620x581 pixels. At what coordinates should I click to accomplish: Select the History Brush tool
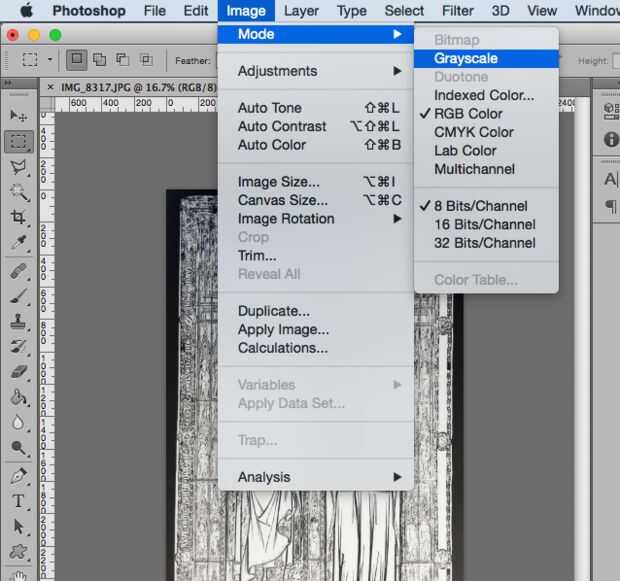pyautogui.click(x=19, y=346)
